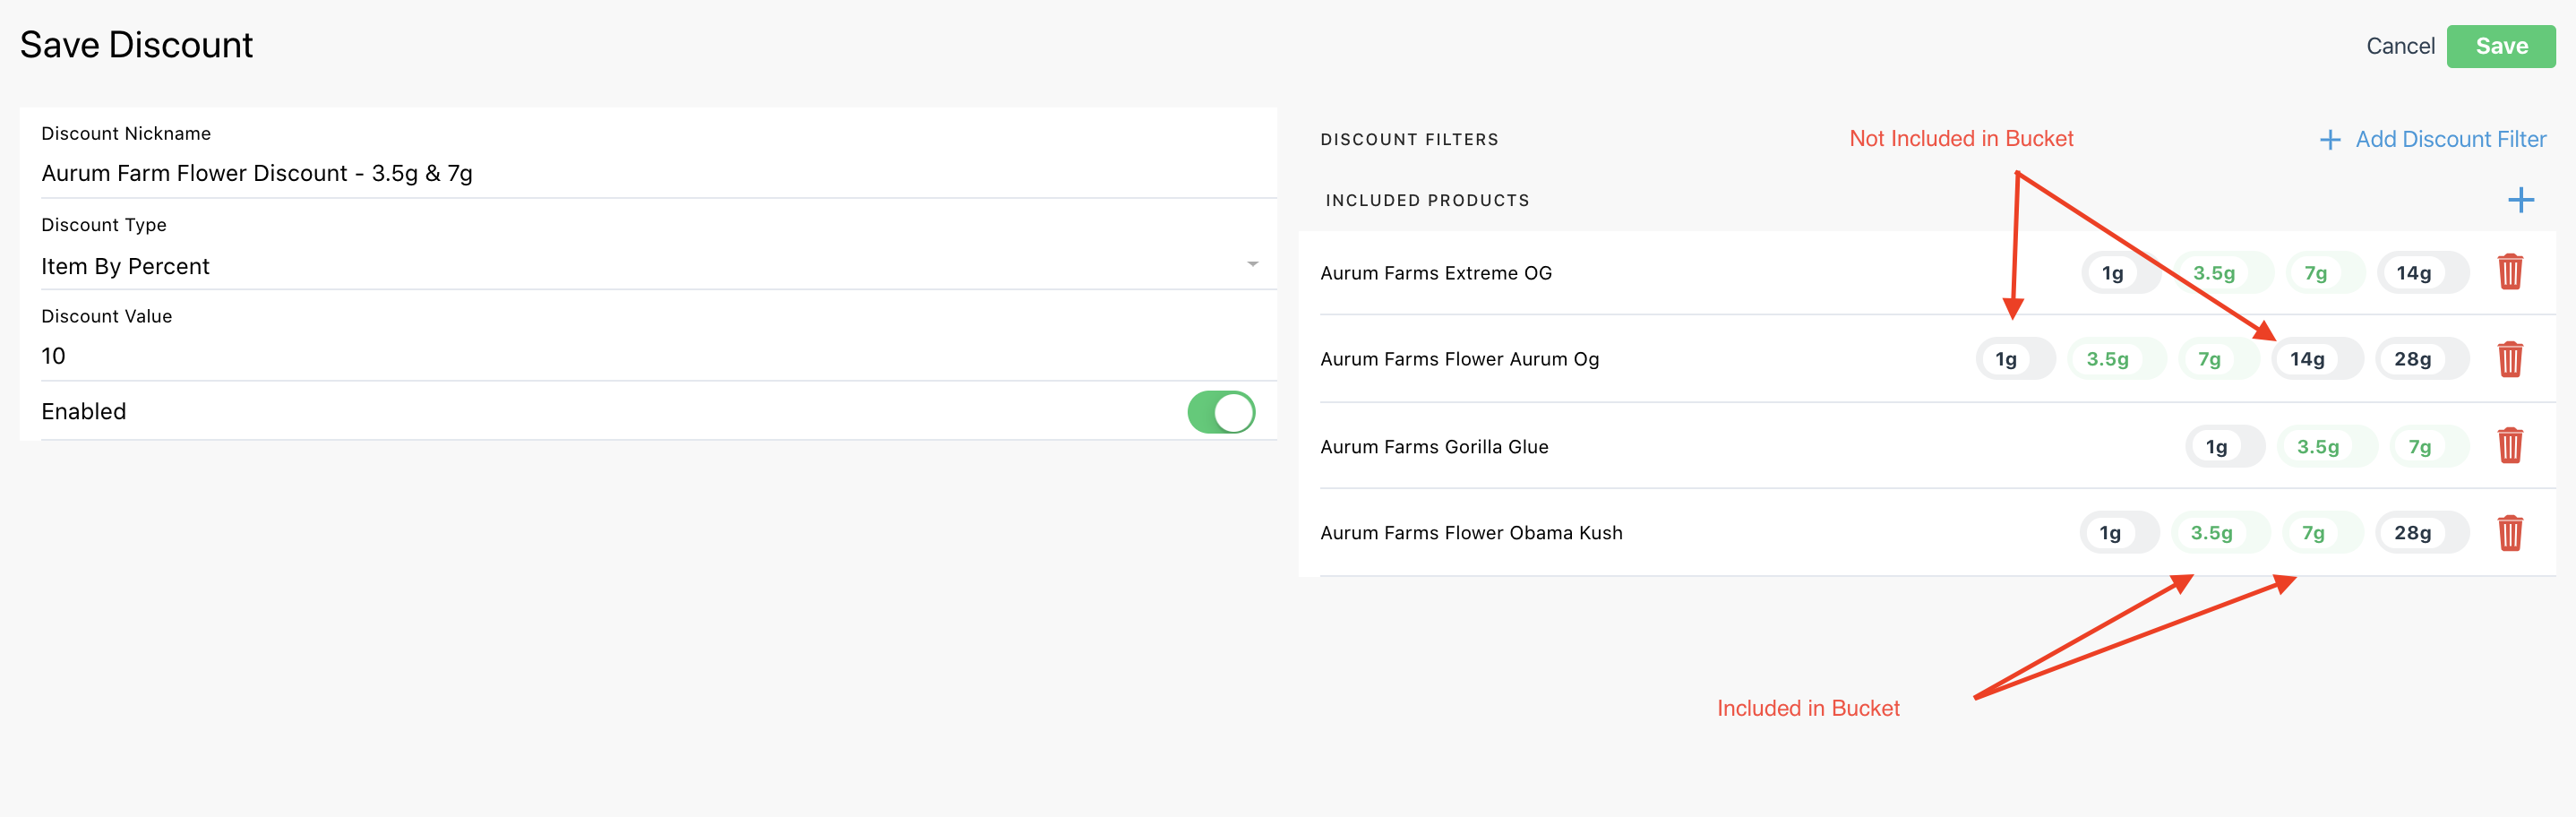The image size is (2576, 817).
Task: Delete Aurum Farms Flower Aurum Og row
Action: click(2510, 359)
